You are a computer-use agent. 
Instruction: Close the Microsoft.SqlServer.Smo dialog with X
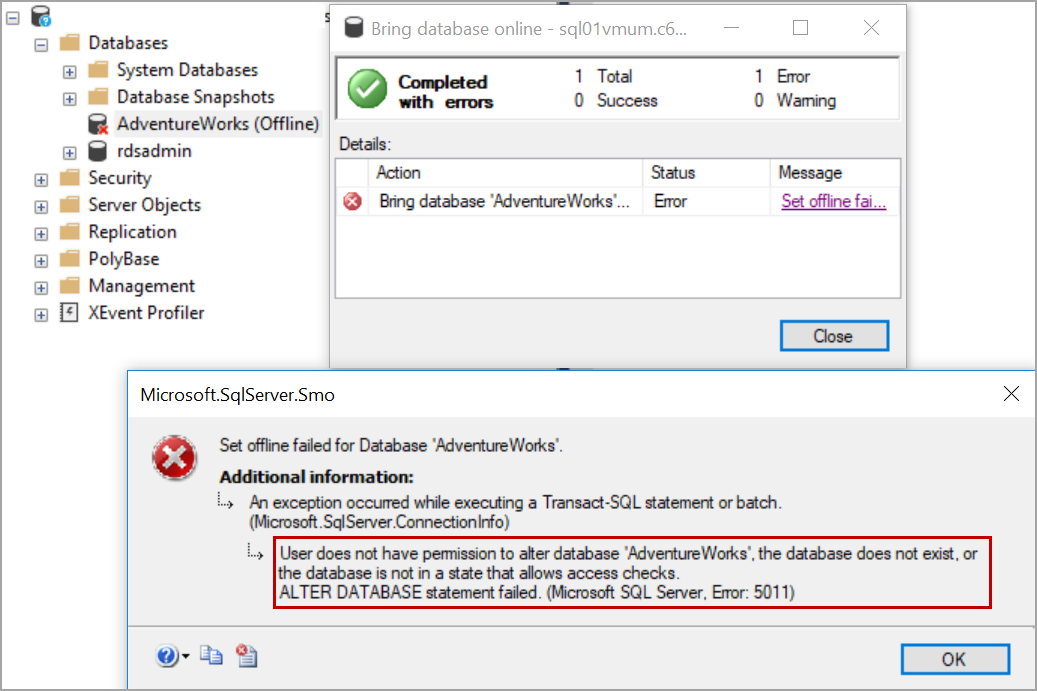[1011, 394]
